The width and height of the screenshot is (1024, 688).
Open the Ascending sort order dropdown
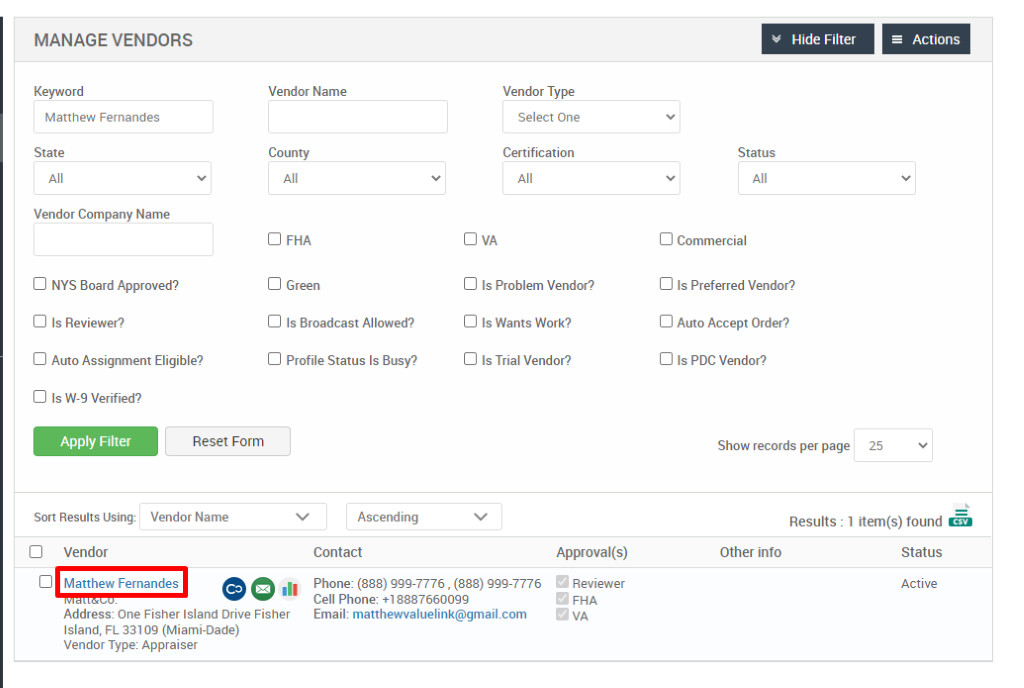(423, 516)
